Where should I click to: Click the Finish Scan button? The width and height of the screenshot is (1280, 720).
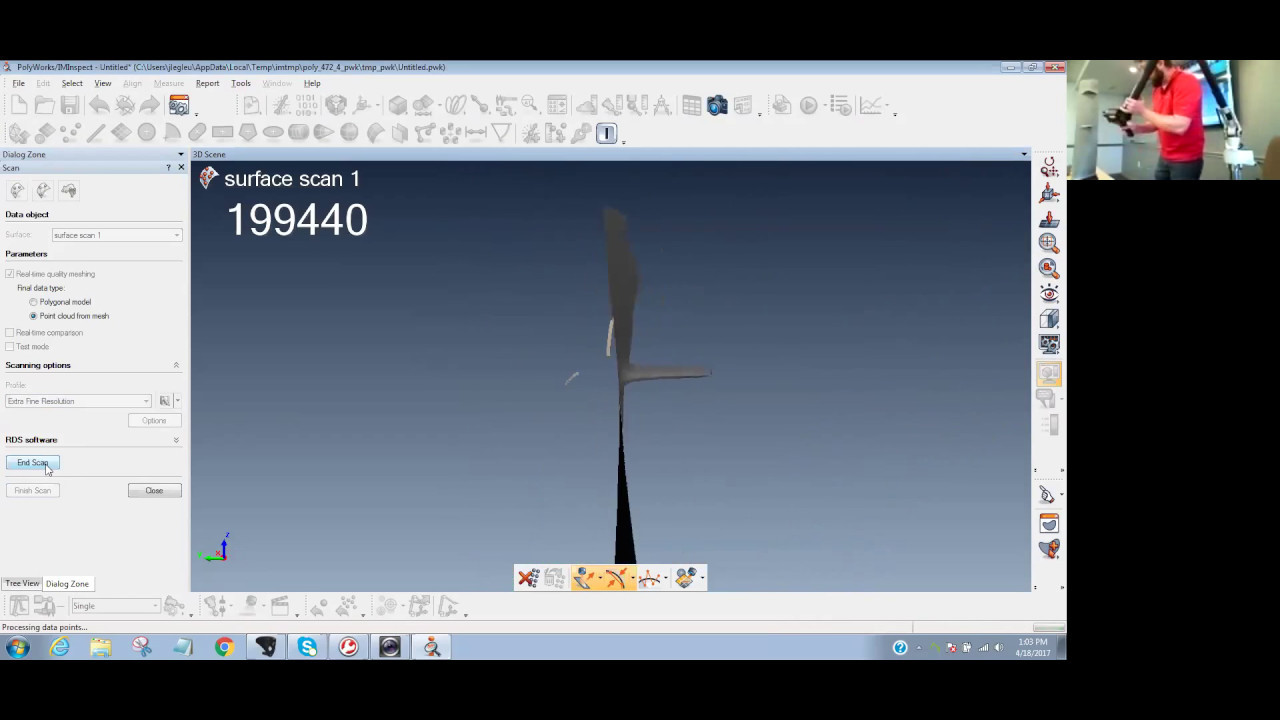pos(32,490)
